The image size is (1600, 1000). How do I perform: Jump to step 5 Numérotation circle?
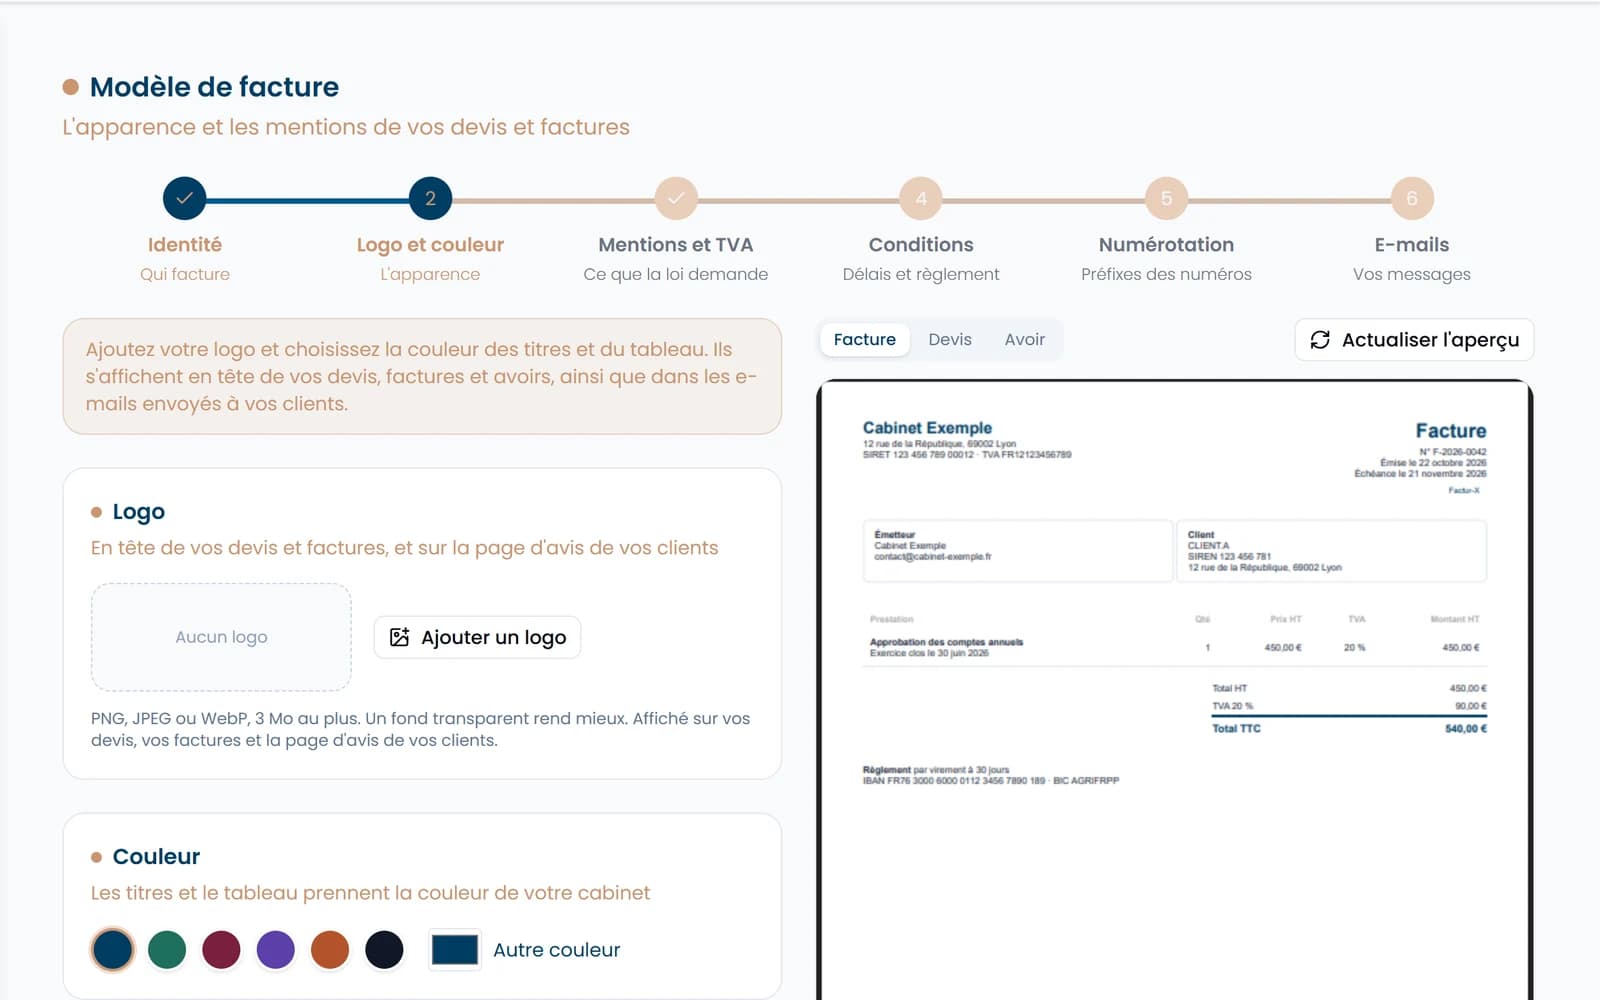1166,198
